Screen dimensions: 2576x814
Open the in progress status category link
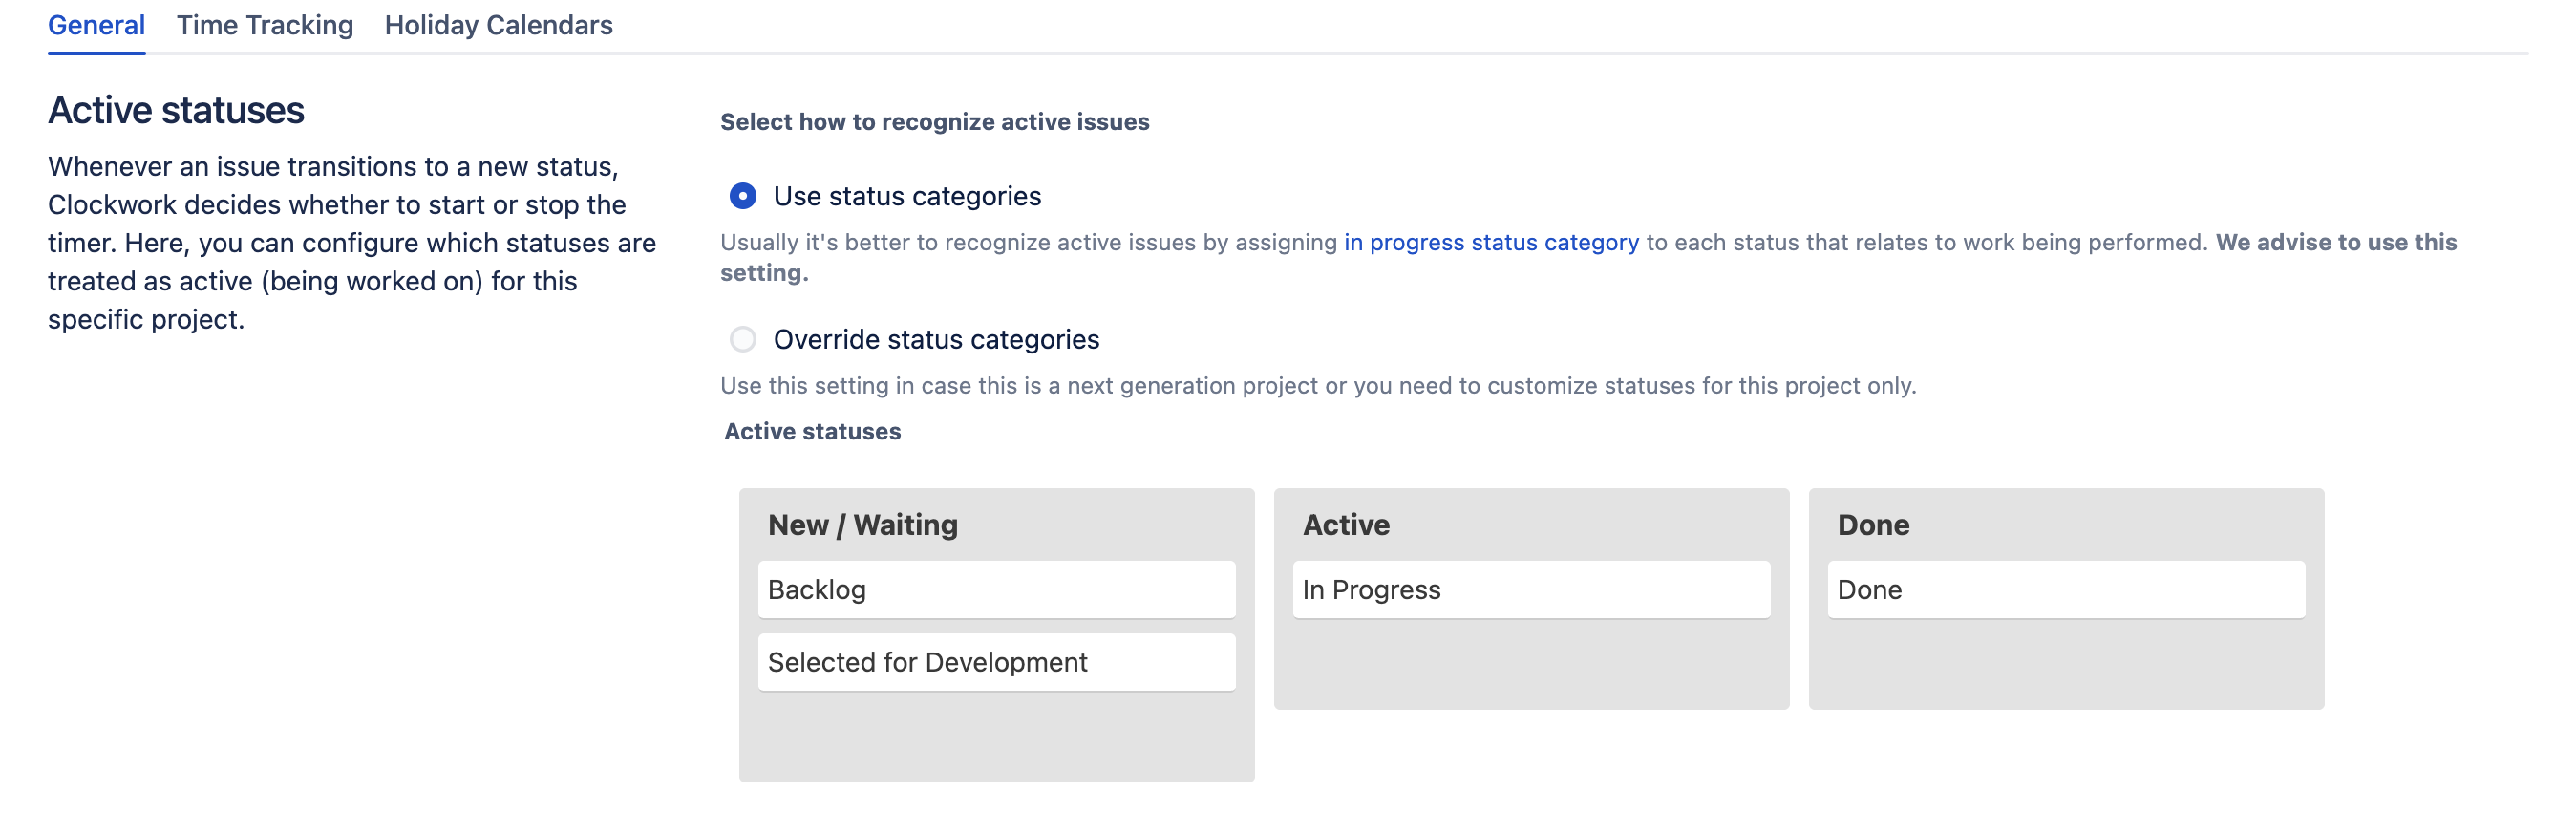pyautogui.click(x=1490, y=242)
